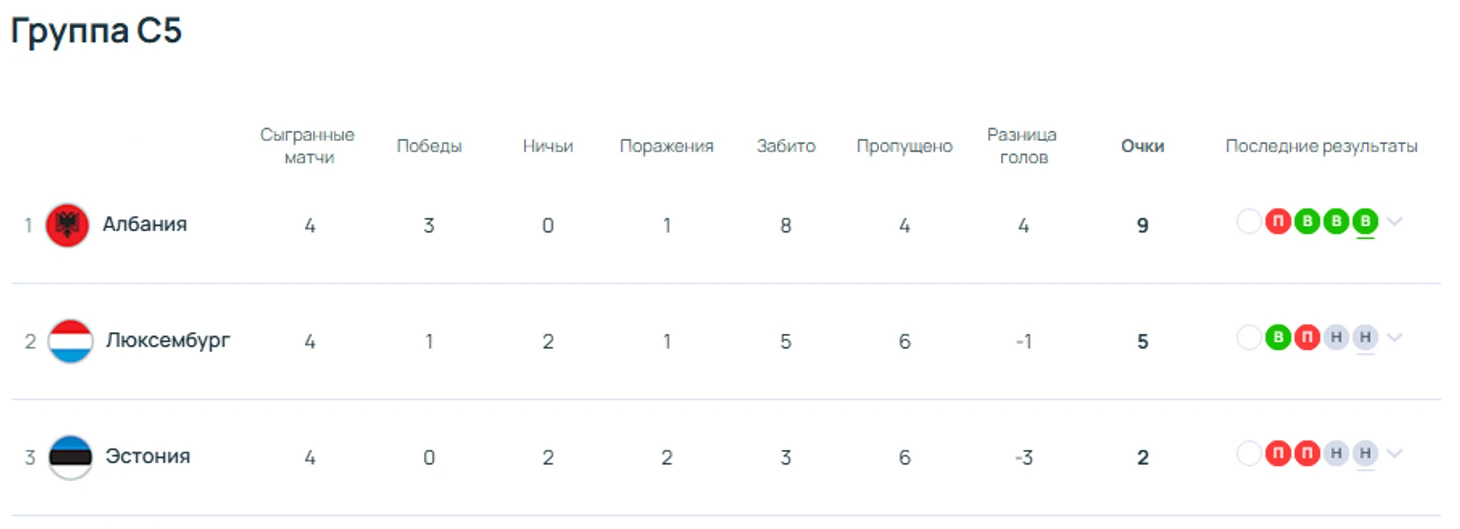Click the Группа C5 heading

[96, 31]
